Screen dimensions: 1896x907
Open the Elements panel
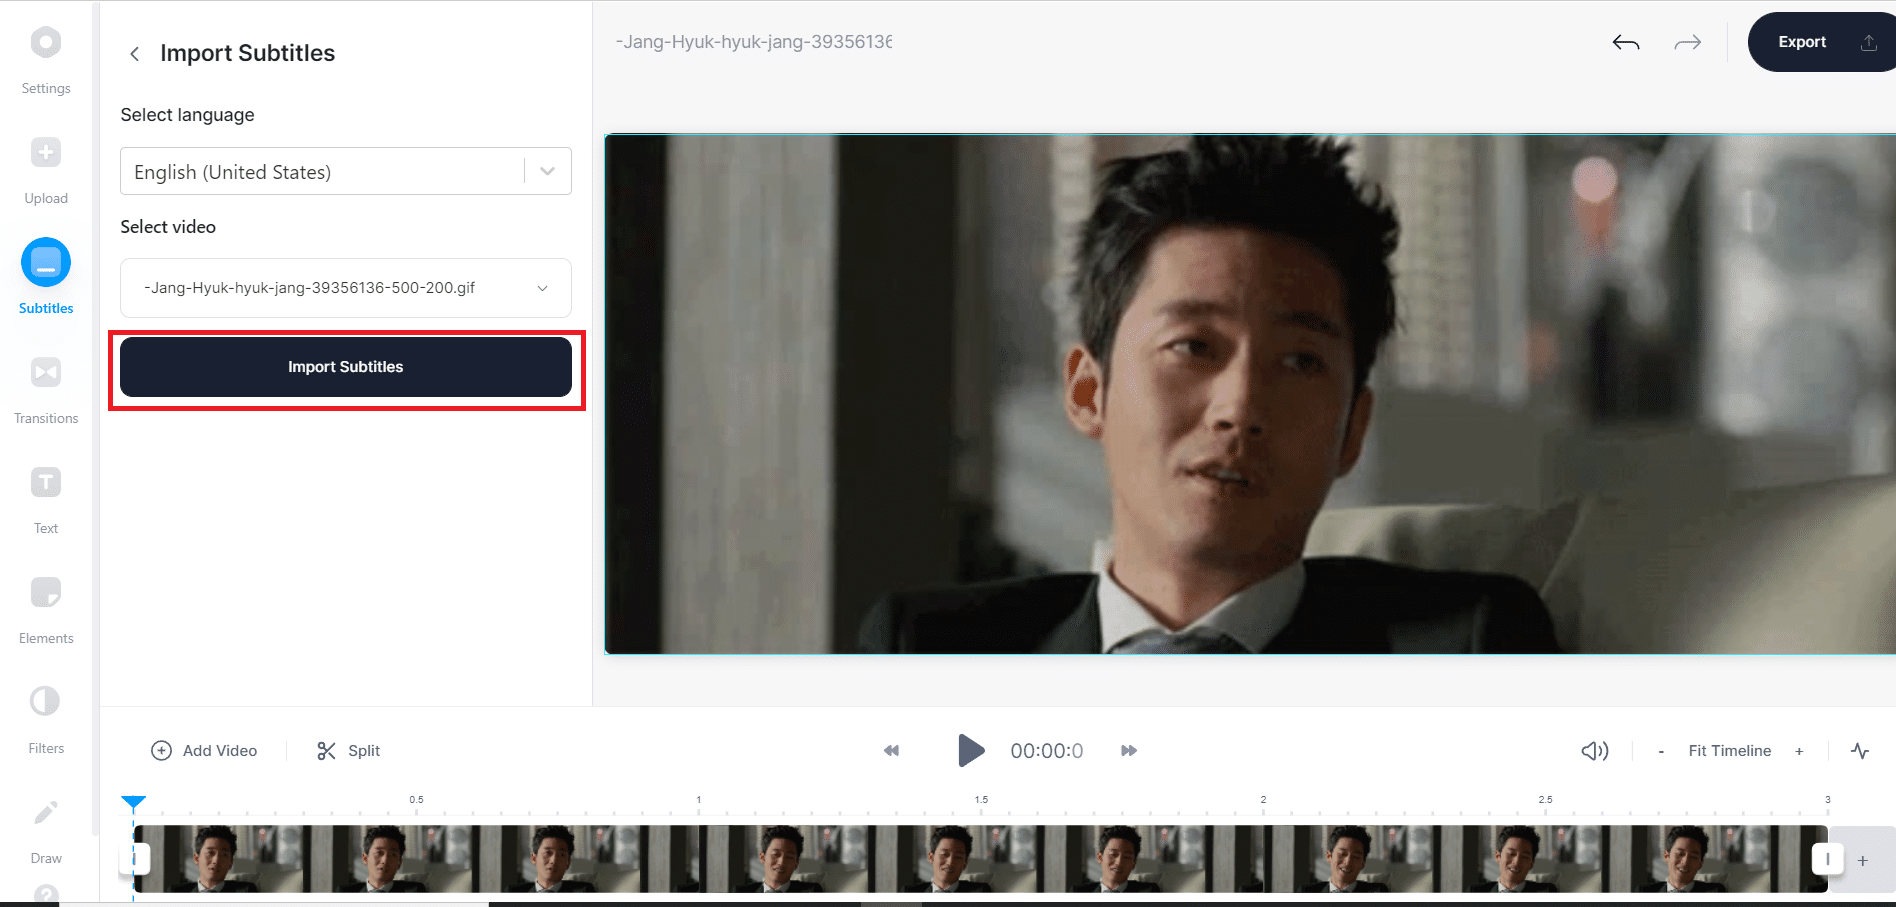[45, 603]
